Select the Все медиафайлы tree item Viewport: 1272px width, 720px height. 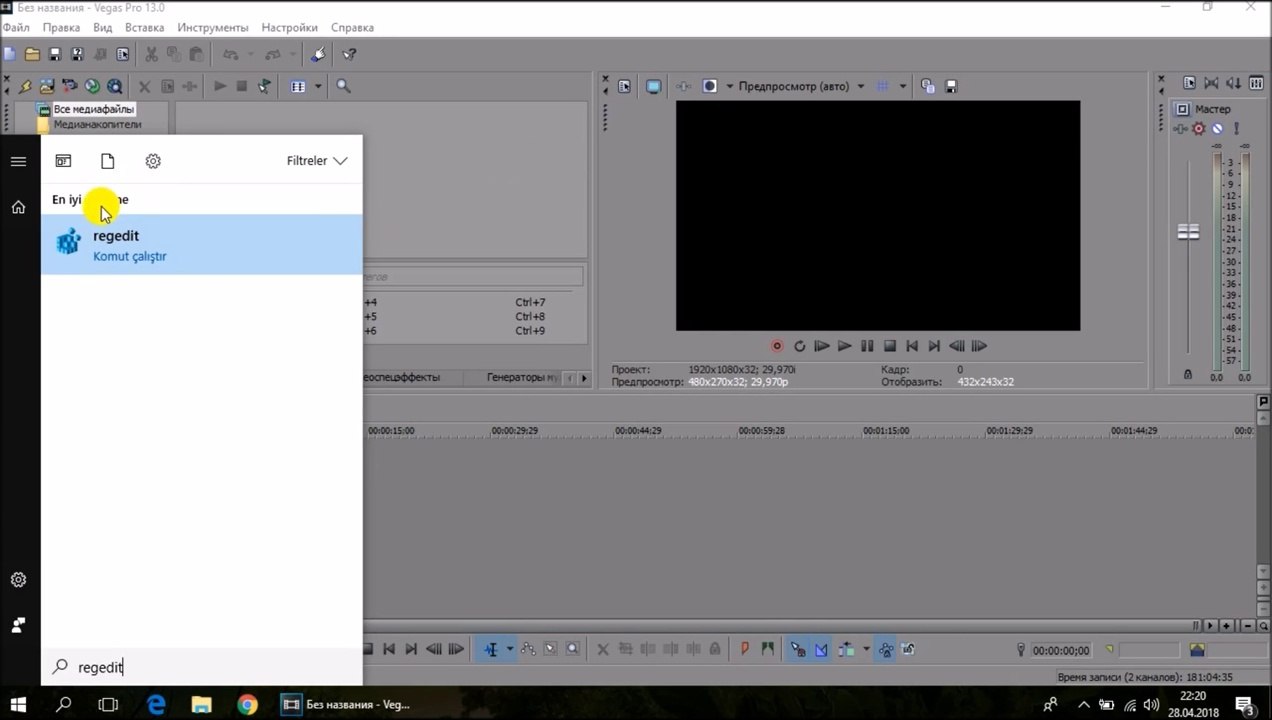click(94, 109)
